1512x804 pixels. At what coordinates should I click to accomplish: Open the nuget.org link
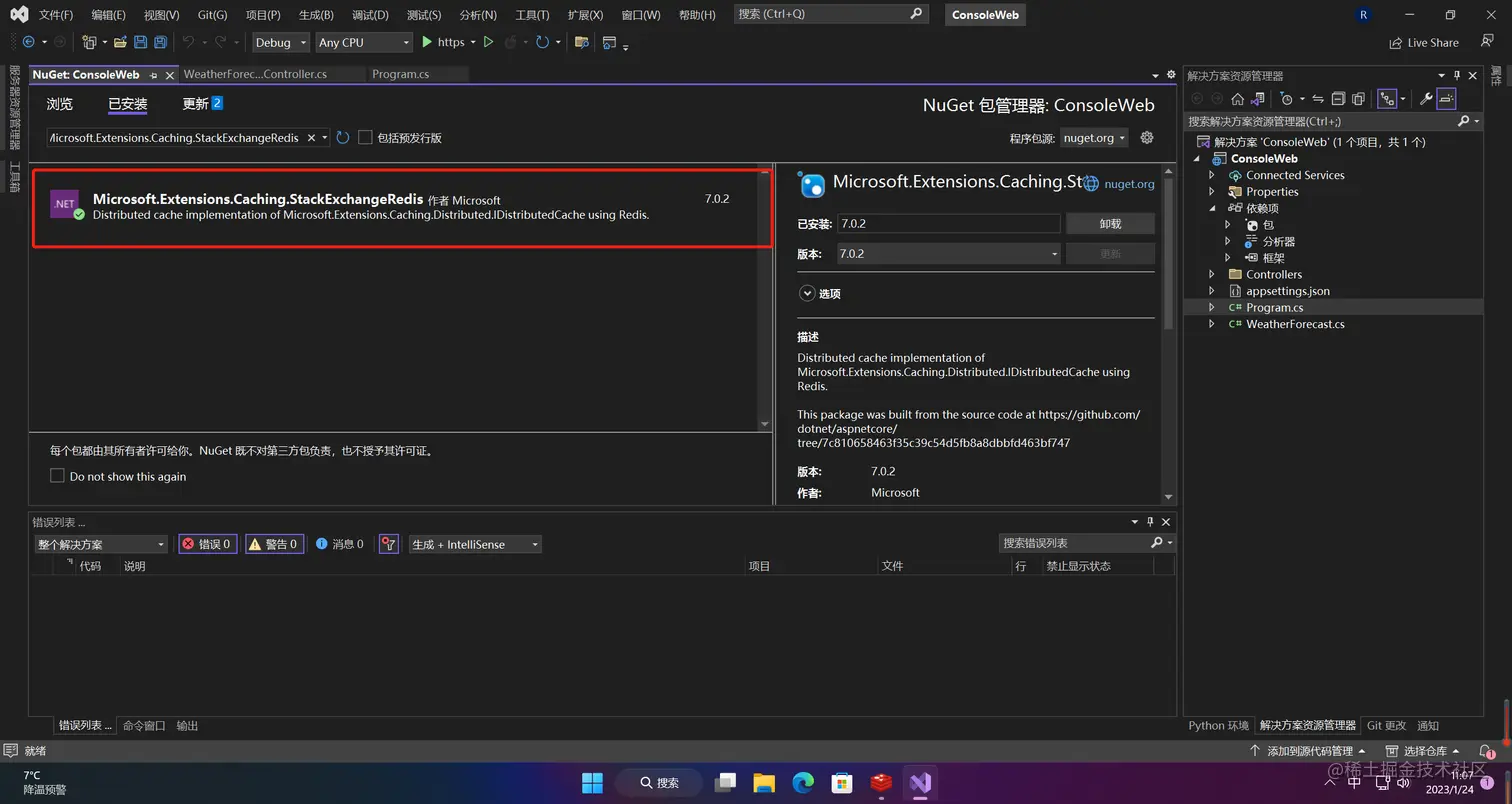coord(1129,184)
